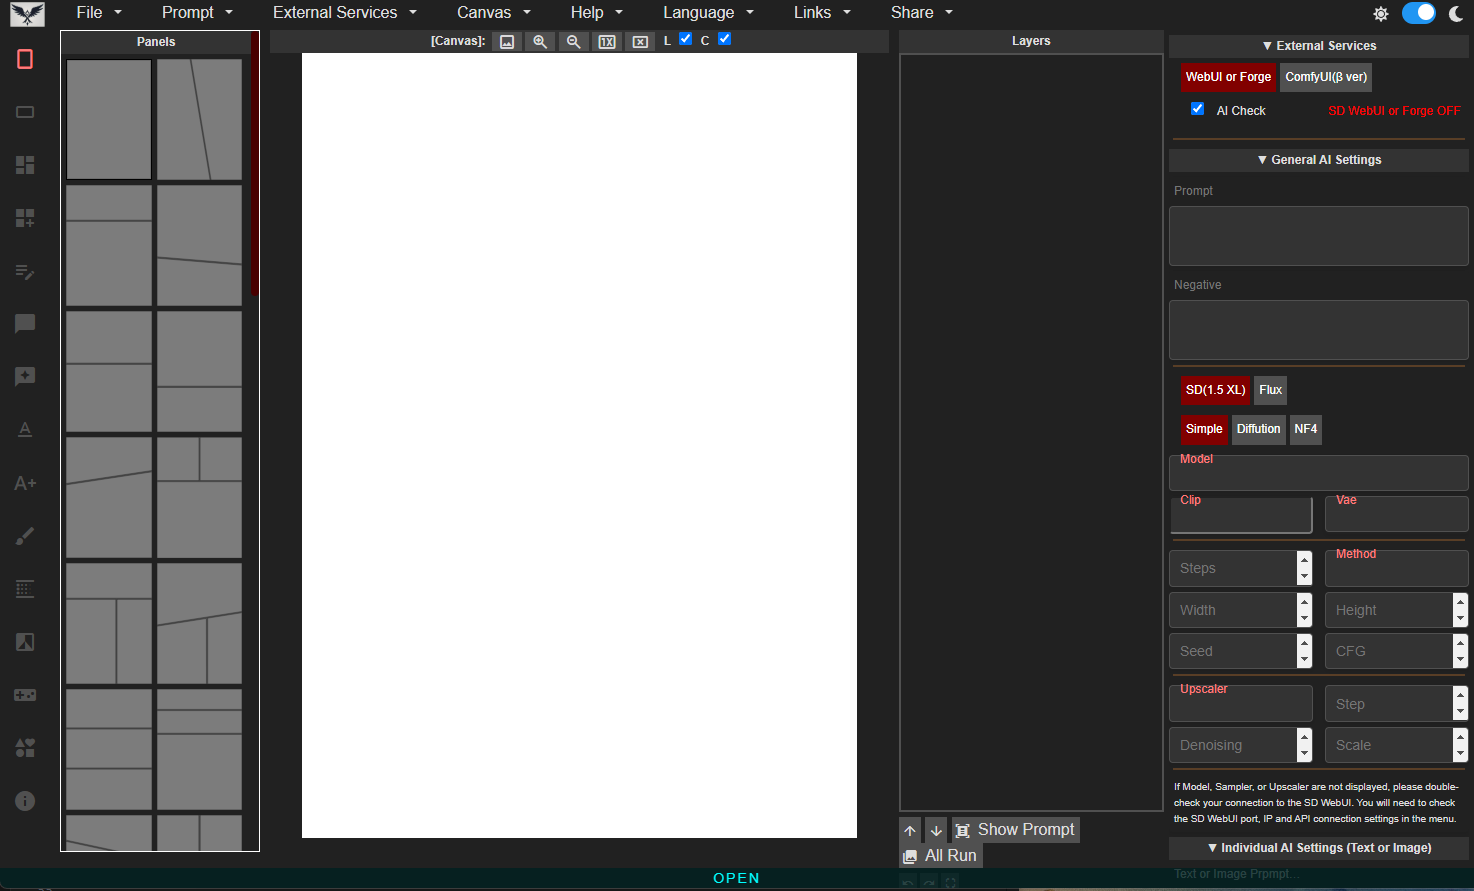
Task: Flip the light/dark theme switch
Action: tap(1418, 13)
